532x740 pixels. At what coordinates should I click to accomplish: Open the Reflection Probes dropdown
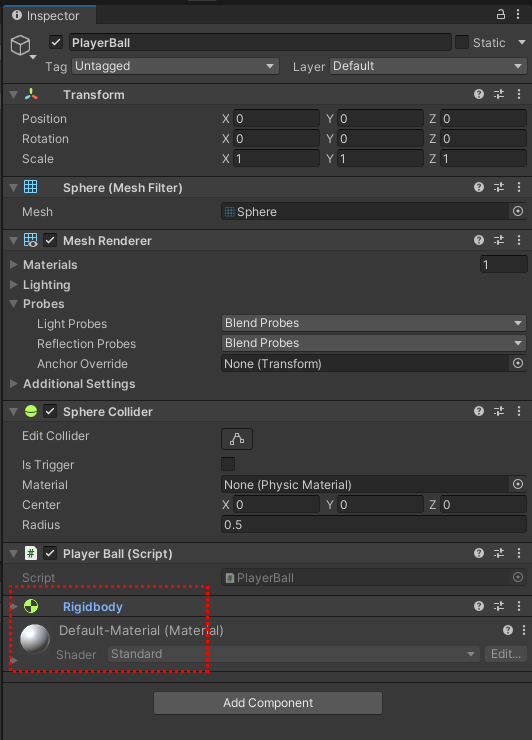373,343
